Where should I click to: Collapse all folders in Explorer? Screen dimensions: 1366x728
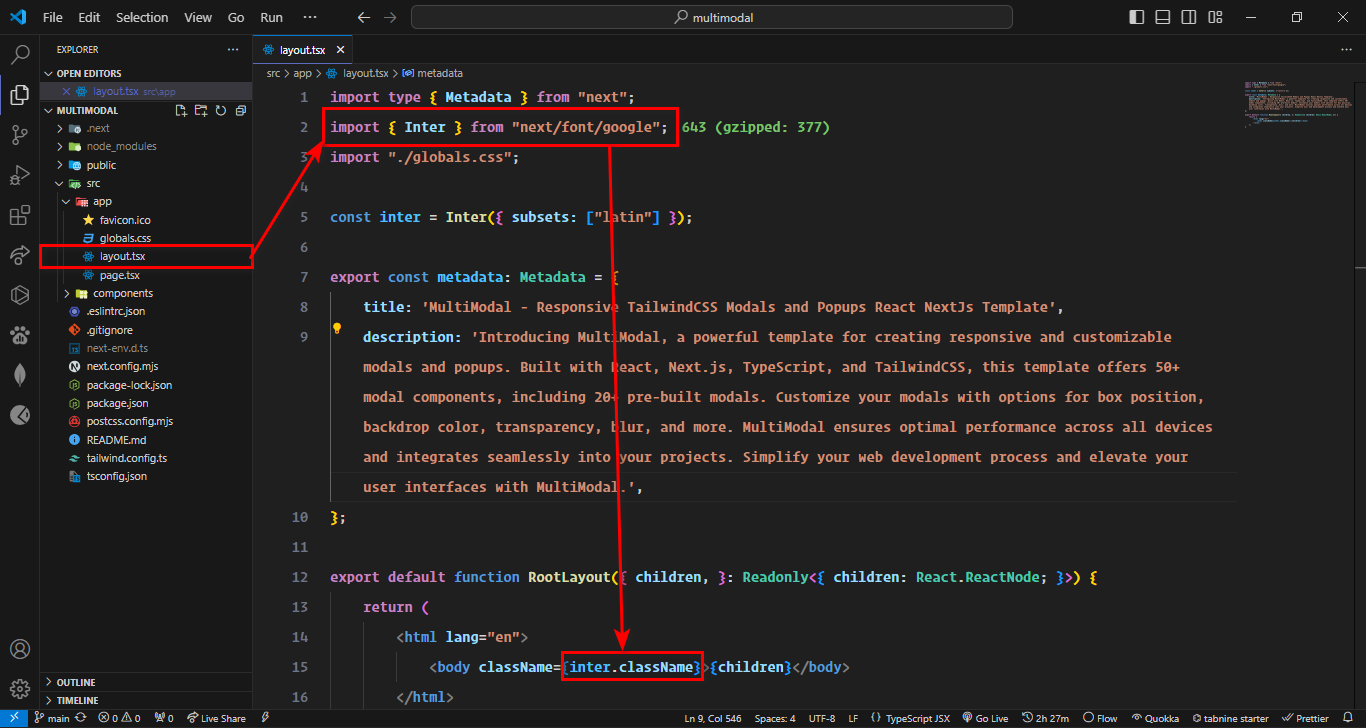click(x=241, y=110)
